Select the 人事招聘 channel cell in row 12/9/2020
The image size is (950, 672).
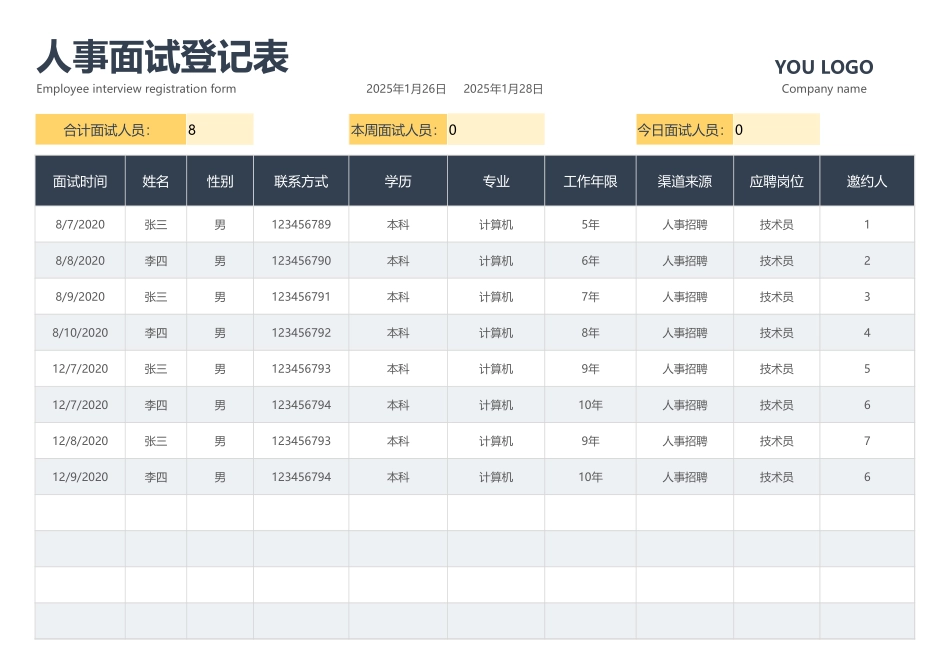[686, 476]
